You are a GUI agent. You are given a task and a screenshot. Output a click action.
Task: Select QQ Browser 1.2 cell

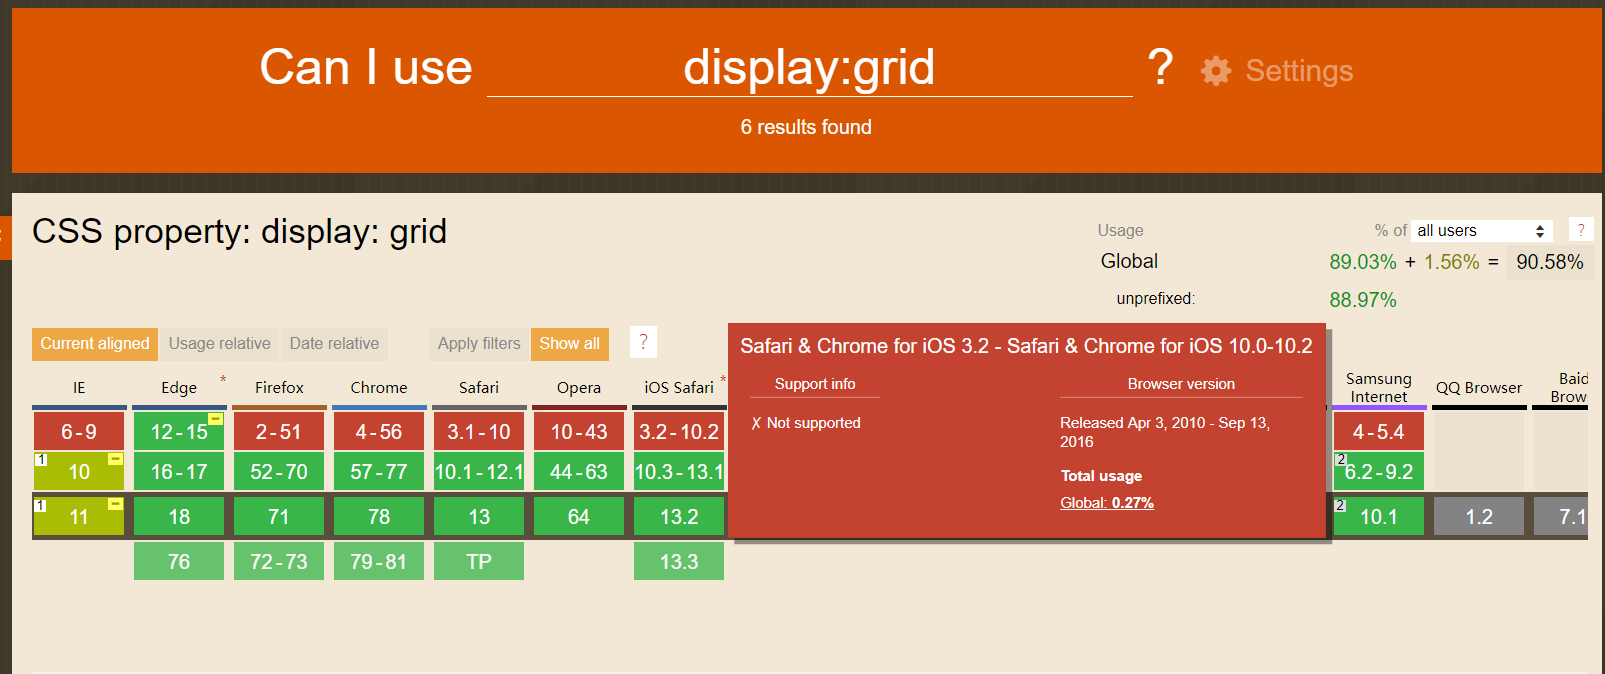pos(1479,517)
